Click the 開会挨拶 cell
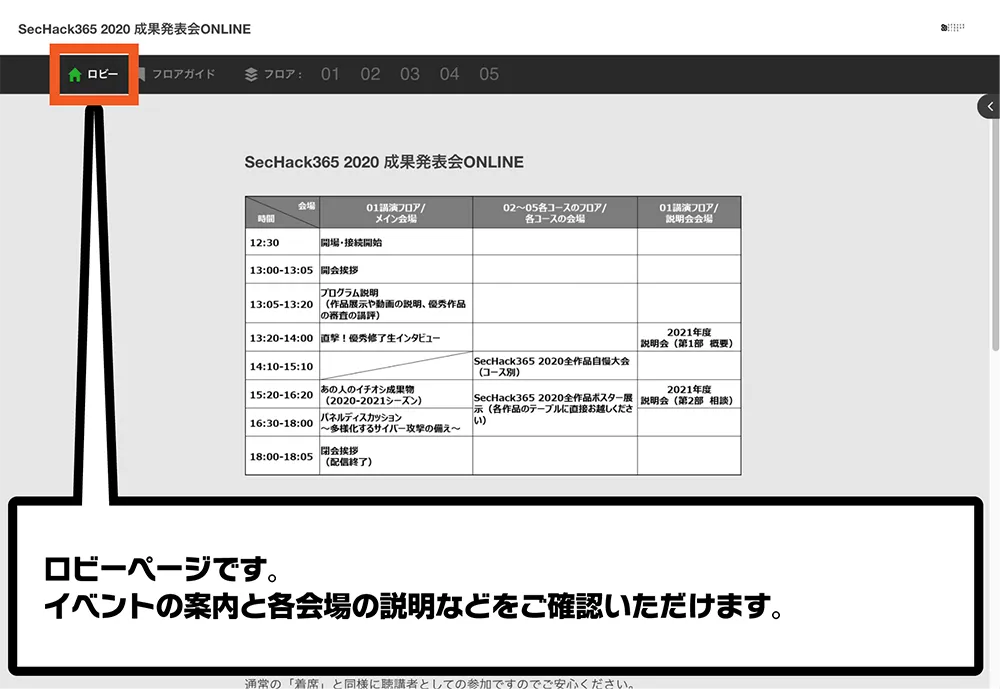The image size is (1000, 689). pyautogui.click(x=395, y=270)
